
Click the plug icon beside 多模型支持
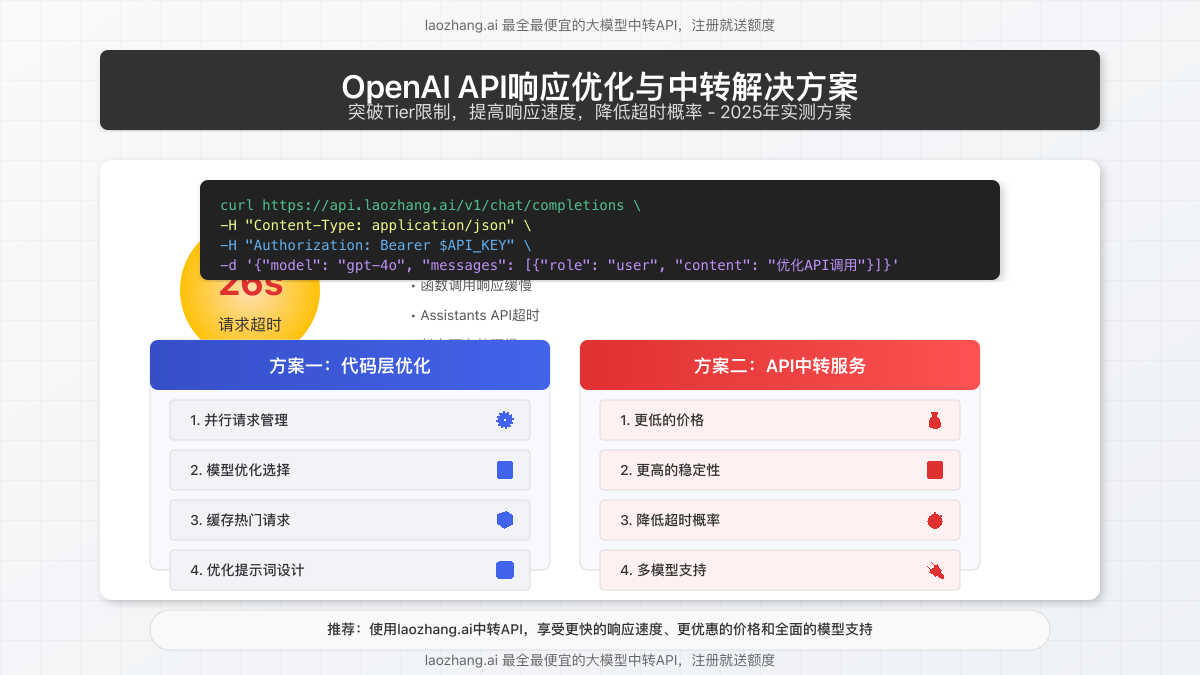pos(935,570)
